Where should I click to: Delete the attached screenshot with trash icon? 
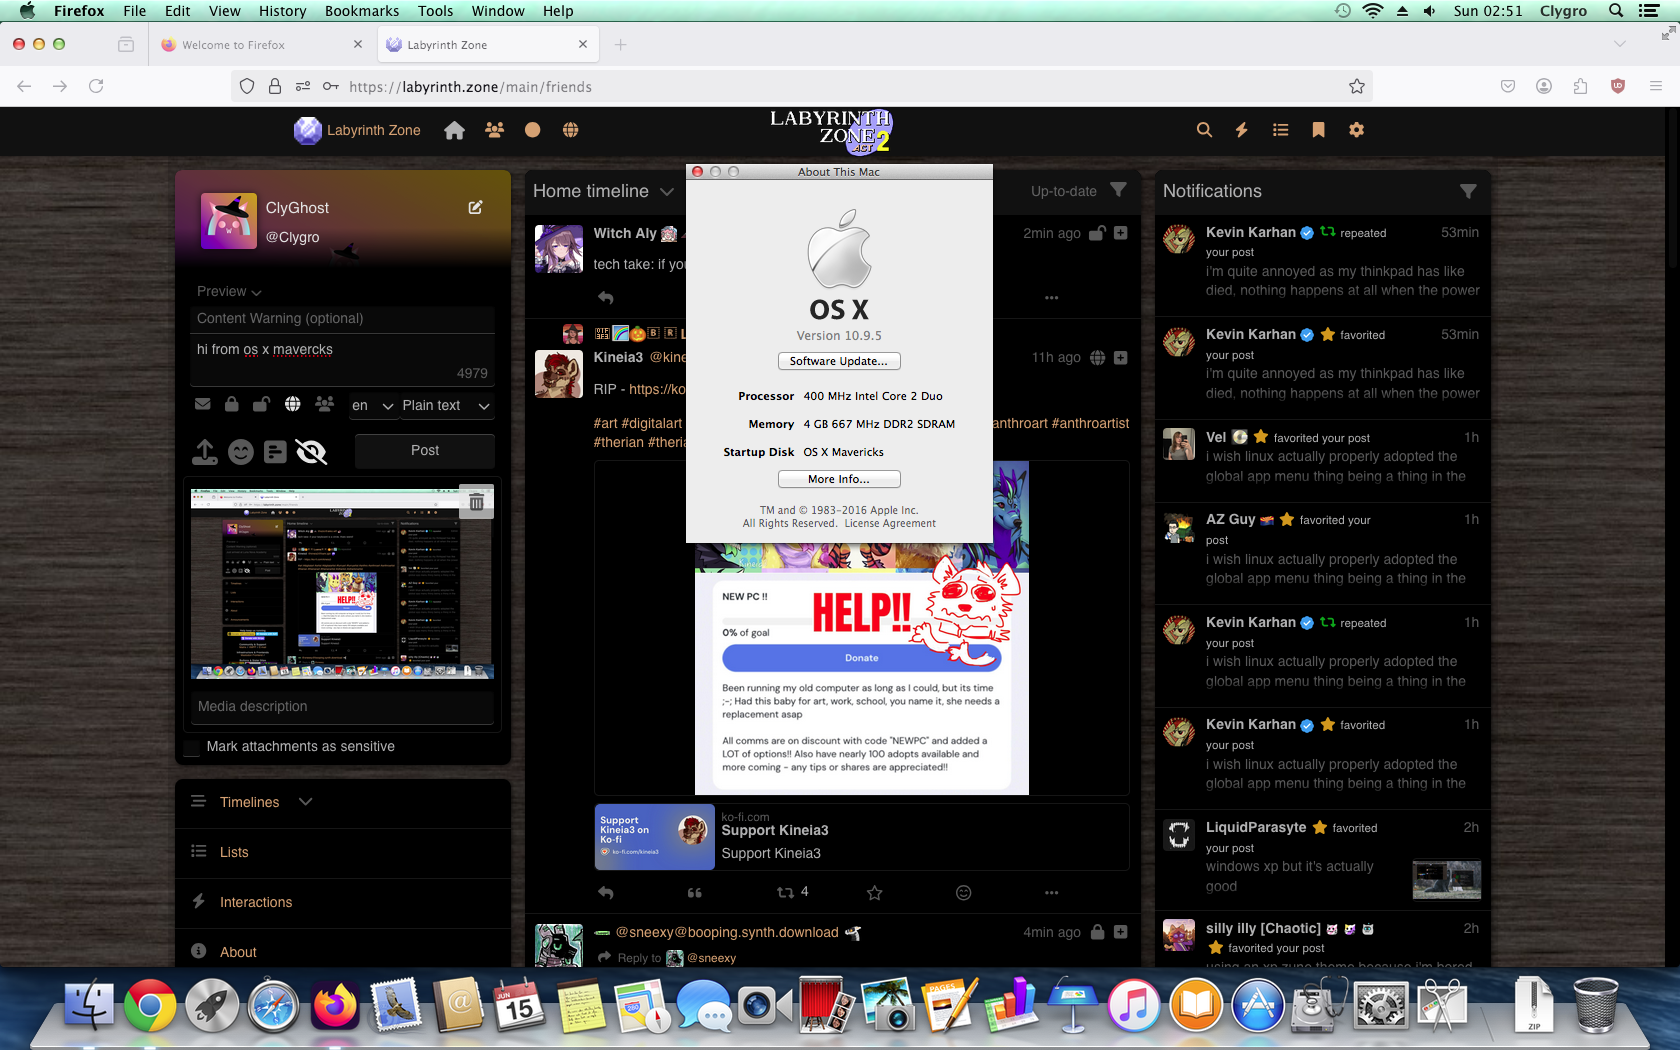[x=476, y=502]
